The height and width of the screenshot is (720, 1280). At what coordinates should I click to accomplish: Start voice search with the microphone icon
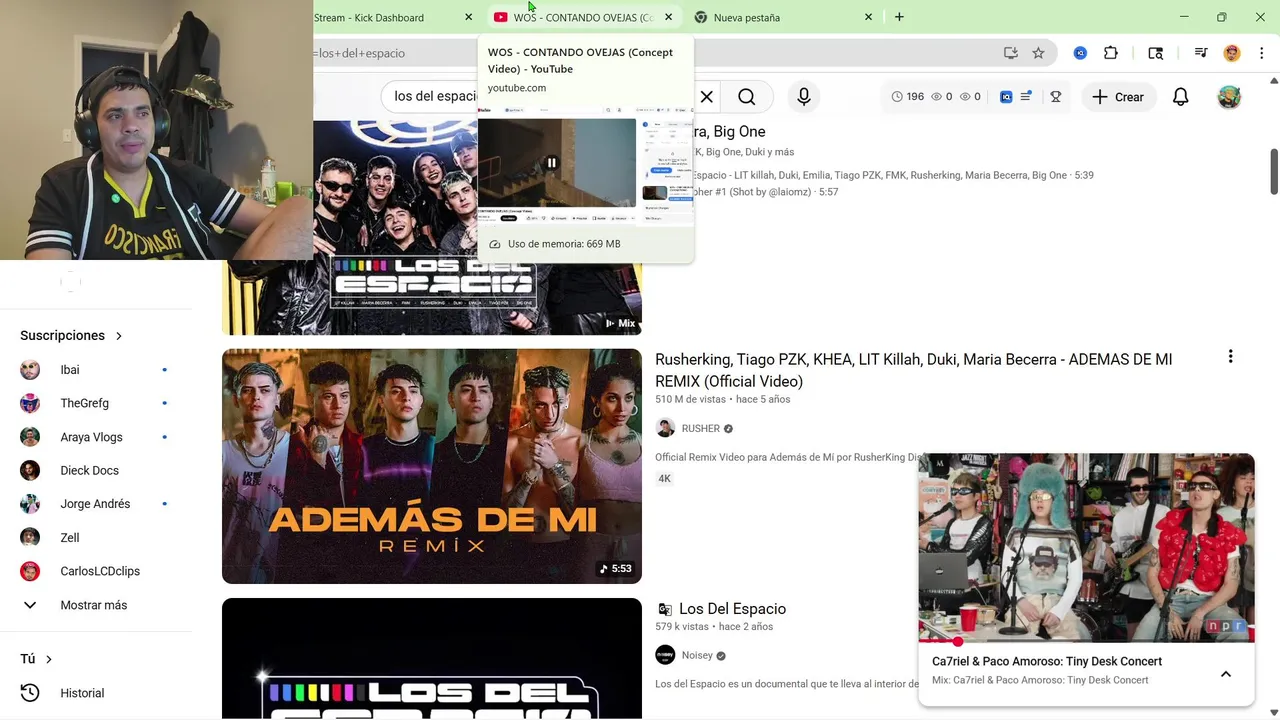[804, 97]
